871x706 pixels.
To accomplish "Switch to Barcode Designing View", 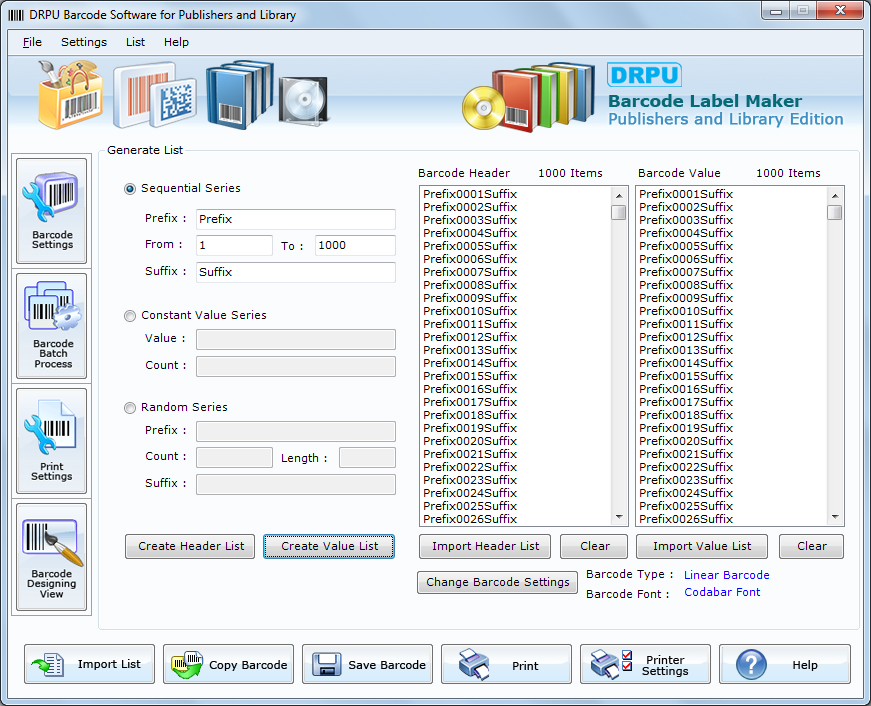I will point(52,557).
